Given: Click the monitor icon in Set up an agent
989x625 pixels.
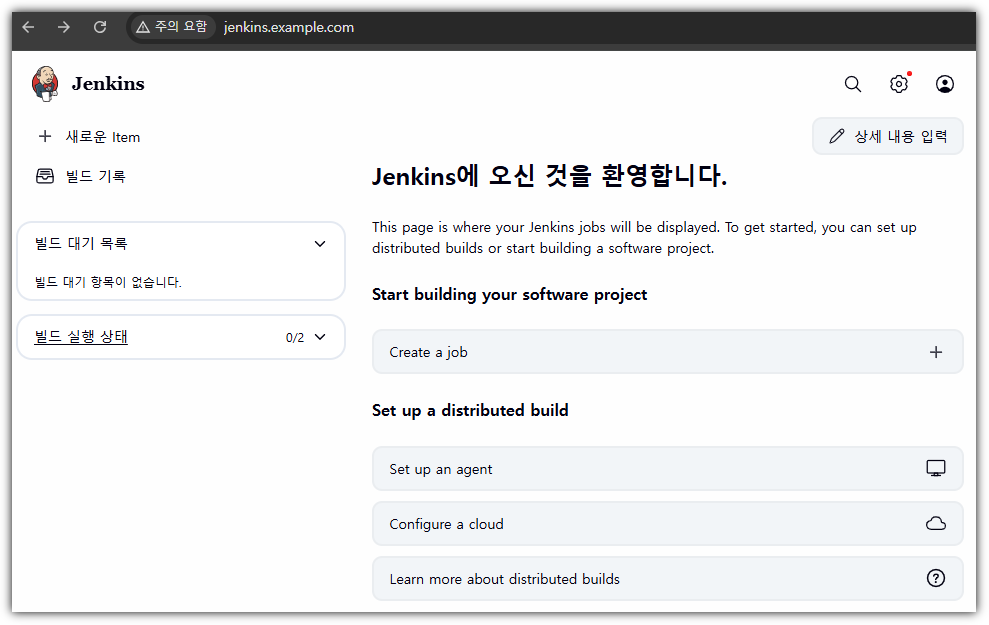Looking at the screenshot, I should pos(936,469).
